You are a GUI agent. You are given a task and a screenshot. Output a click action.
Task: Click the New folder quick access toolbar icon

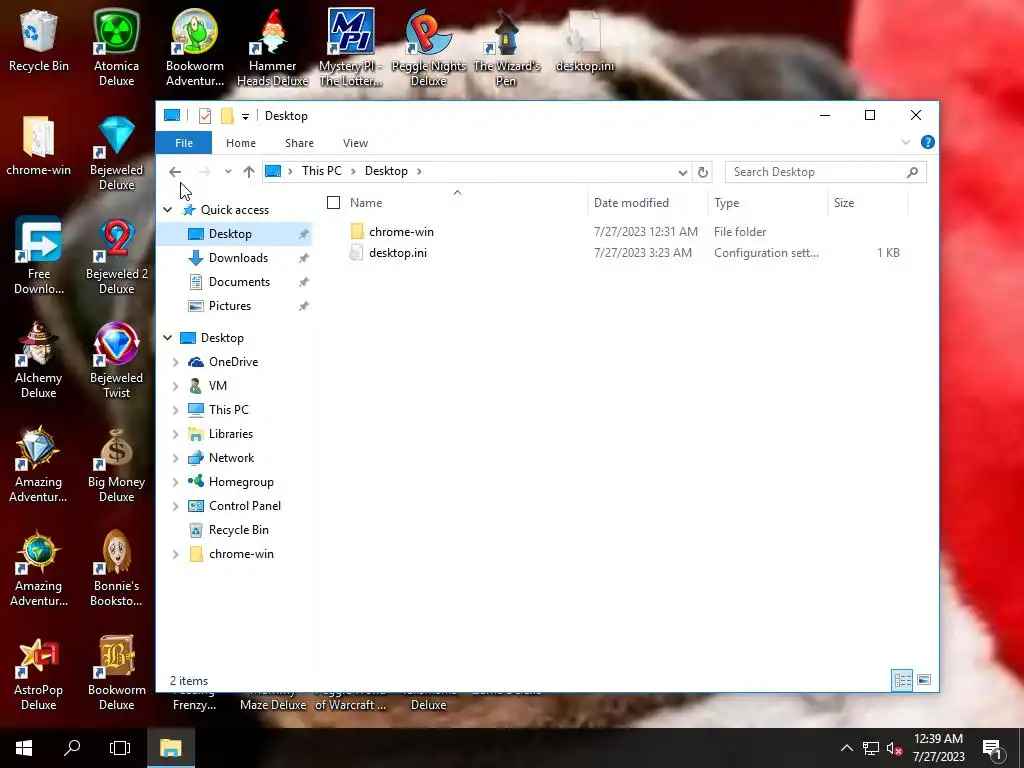coord(227,116)
